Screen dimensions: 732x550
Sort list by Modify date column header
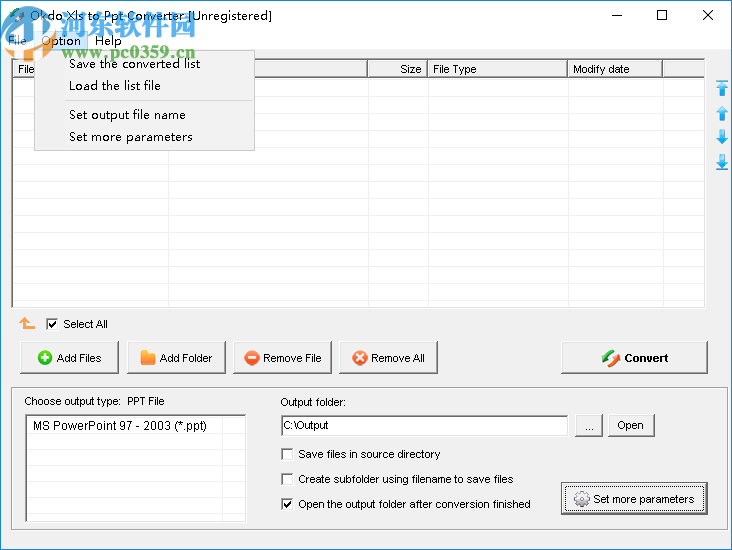click(x=615, y=69)
